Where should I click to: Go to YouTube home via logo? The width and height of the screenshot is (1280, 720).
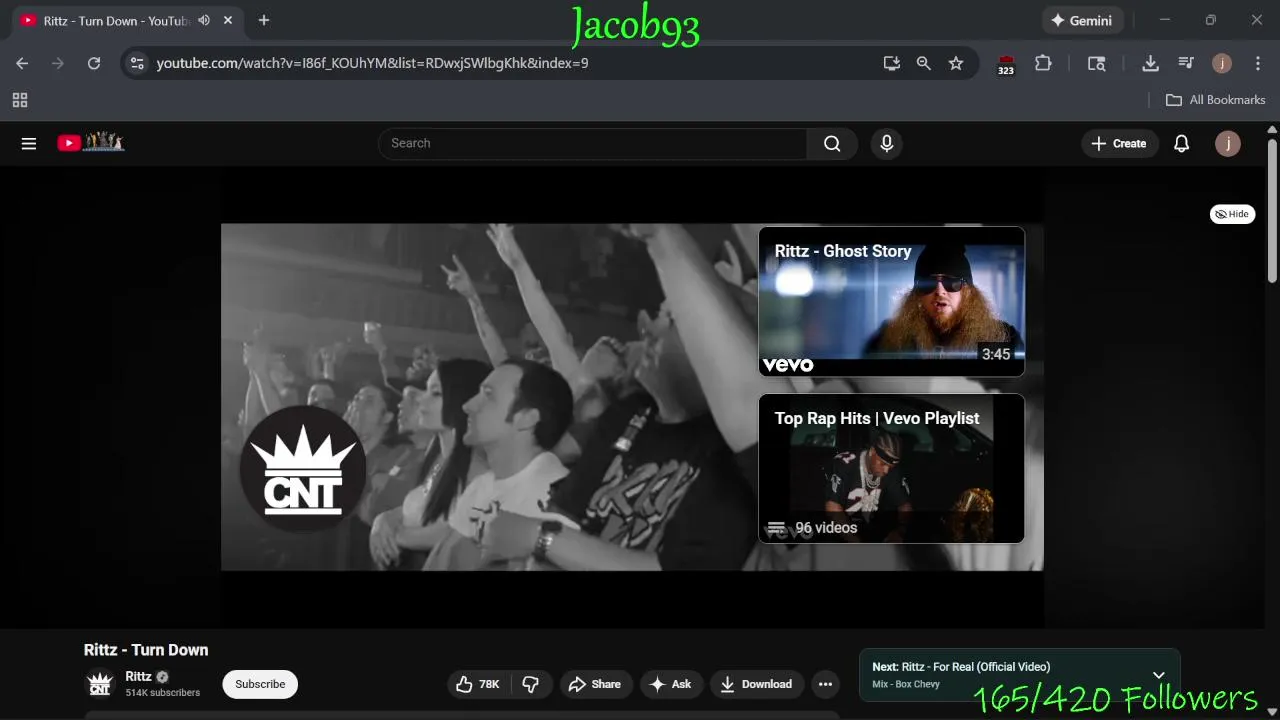pos(90,143)
